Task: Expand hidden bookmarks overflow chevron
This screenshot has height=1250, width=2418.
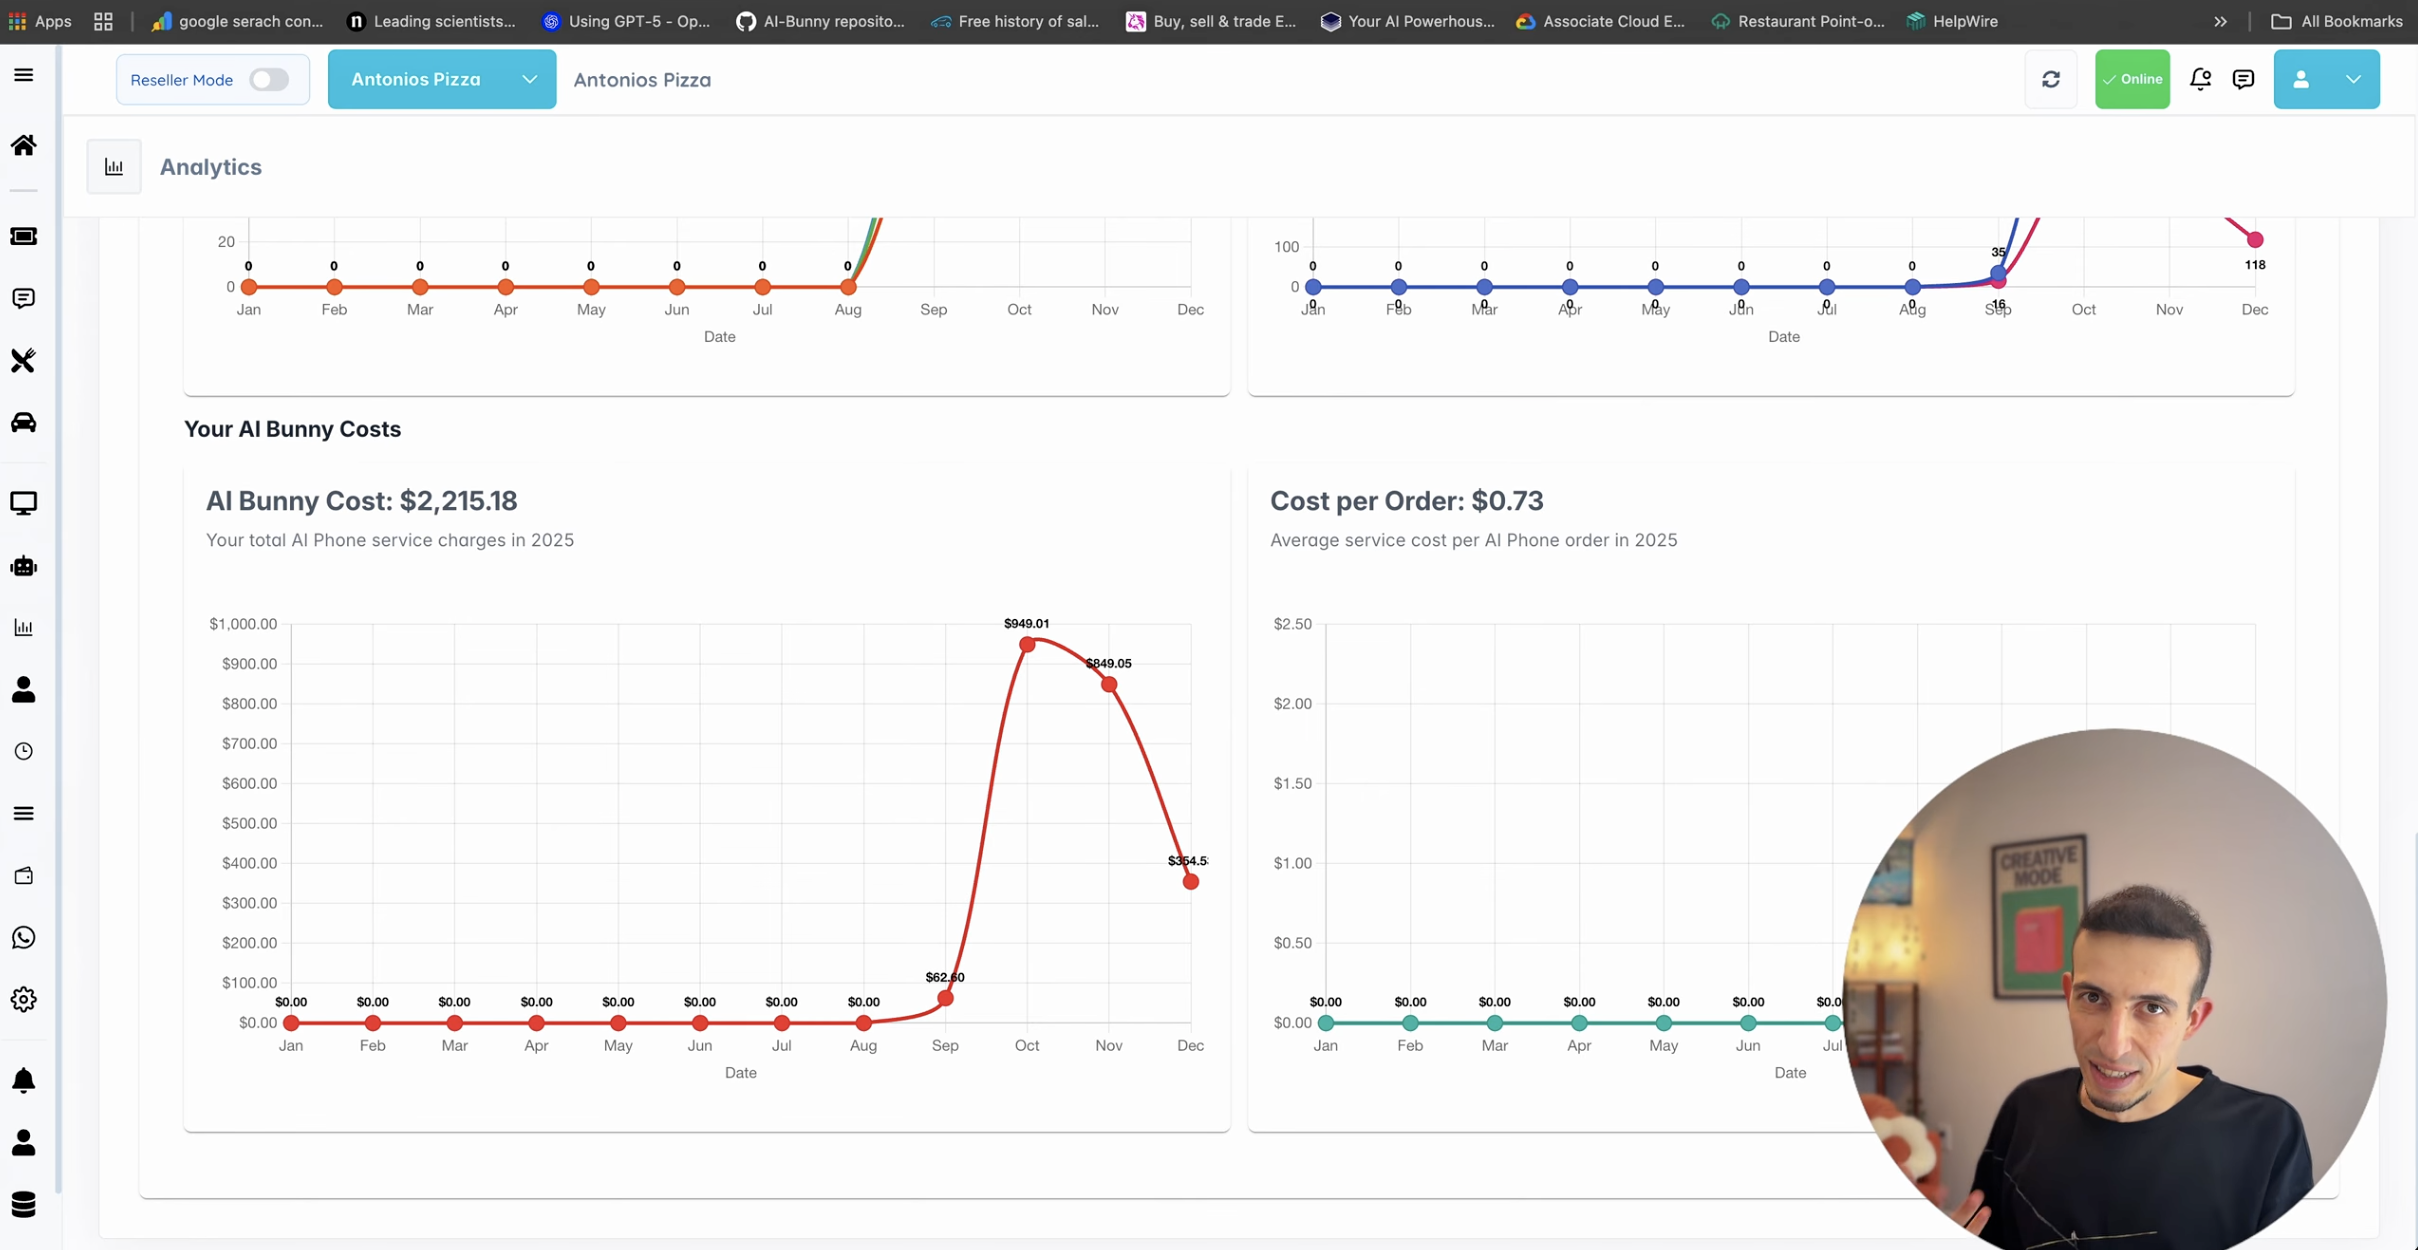Action: 2220,21
